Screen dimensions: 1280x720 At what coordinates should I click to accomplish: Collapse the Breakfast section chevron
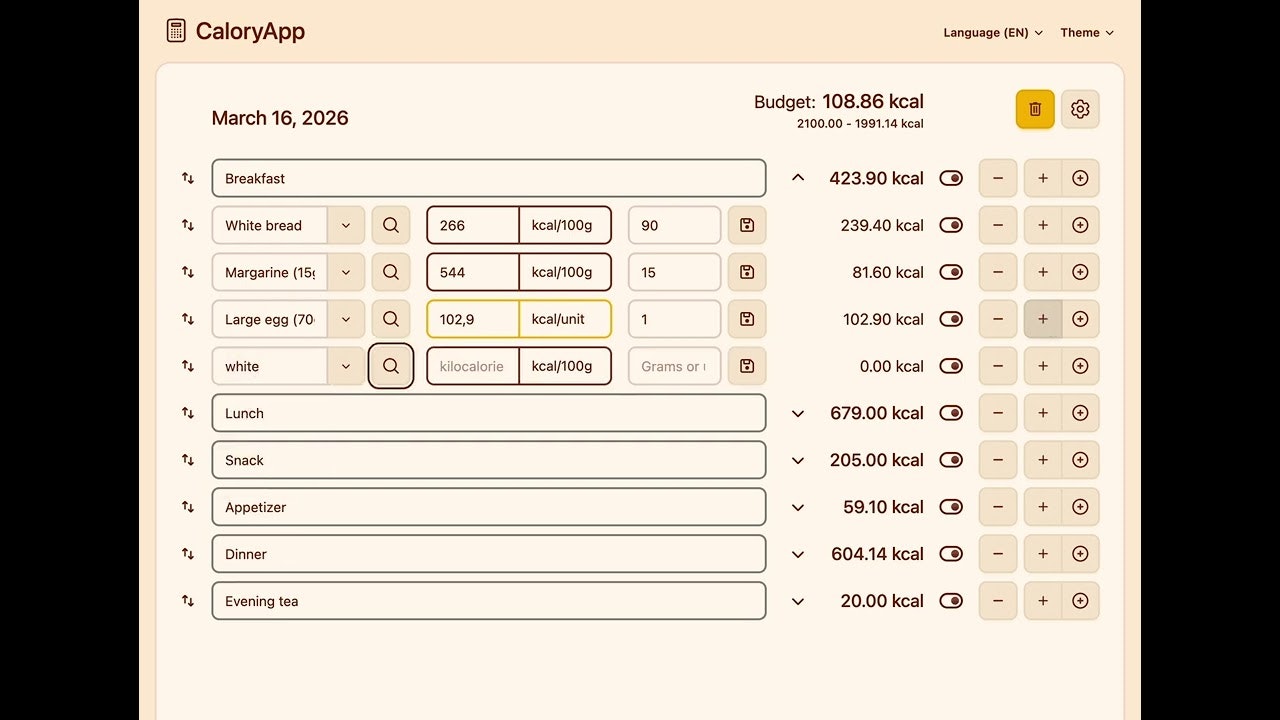798,178
